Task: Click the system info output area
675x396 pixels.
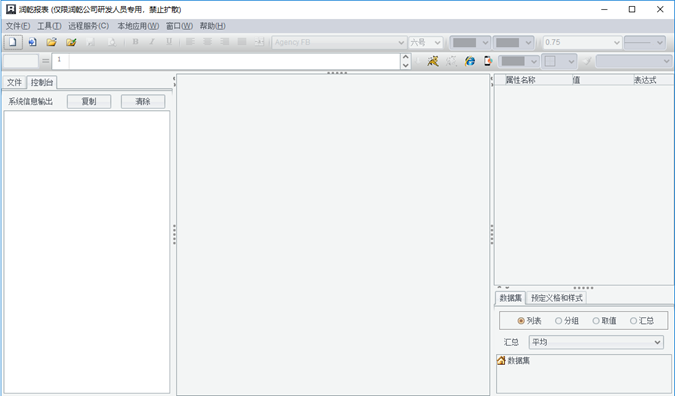Action: point(87,252)
